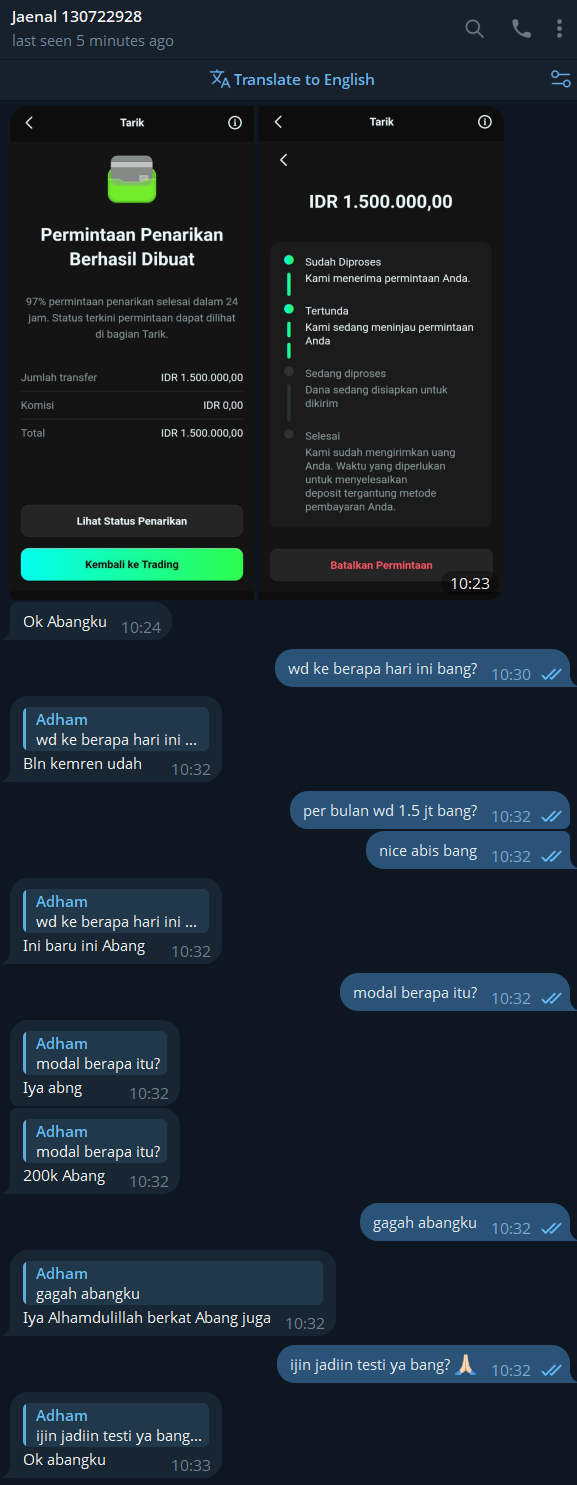Screen dimensions: 577x1485
Task: Click the info icon in the left Tarik screenshot
Action: pyautogui.click(x=235, y=122)
